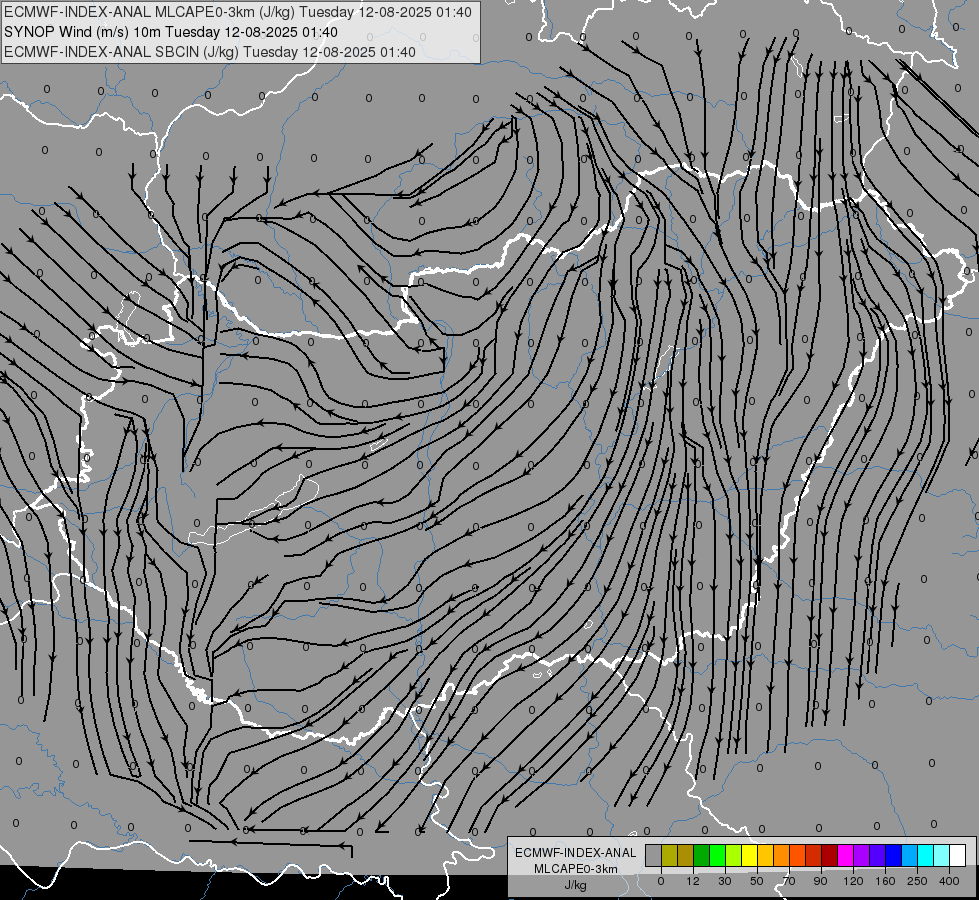
Task: Click the legend tick value 70
Action: pyautogui.click(x=789, y=881)
